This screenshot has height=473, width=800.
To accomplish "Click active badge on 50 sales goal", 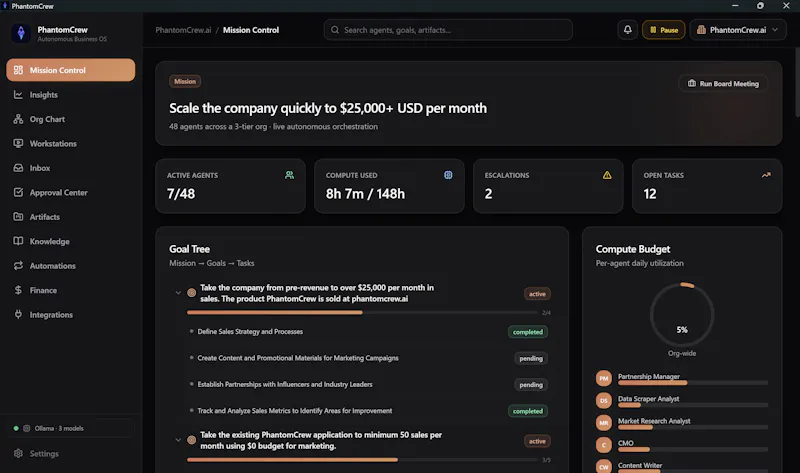I will (x=537, y=441).
